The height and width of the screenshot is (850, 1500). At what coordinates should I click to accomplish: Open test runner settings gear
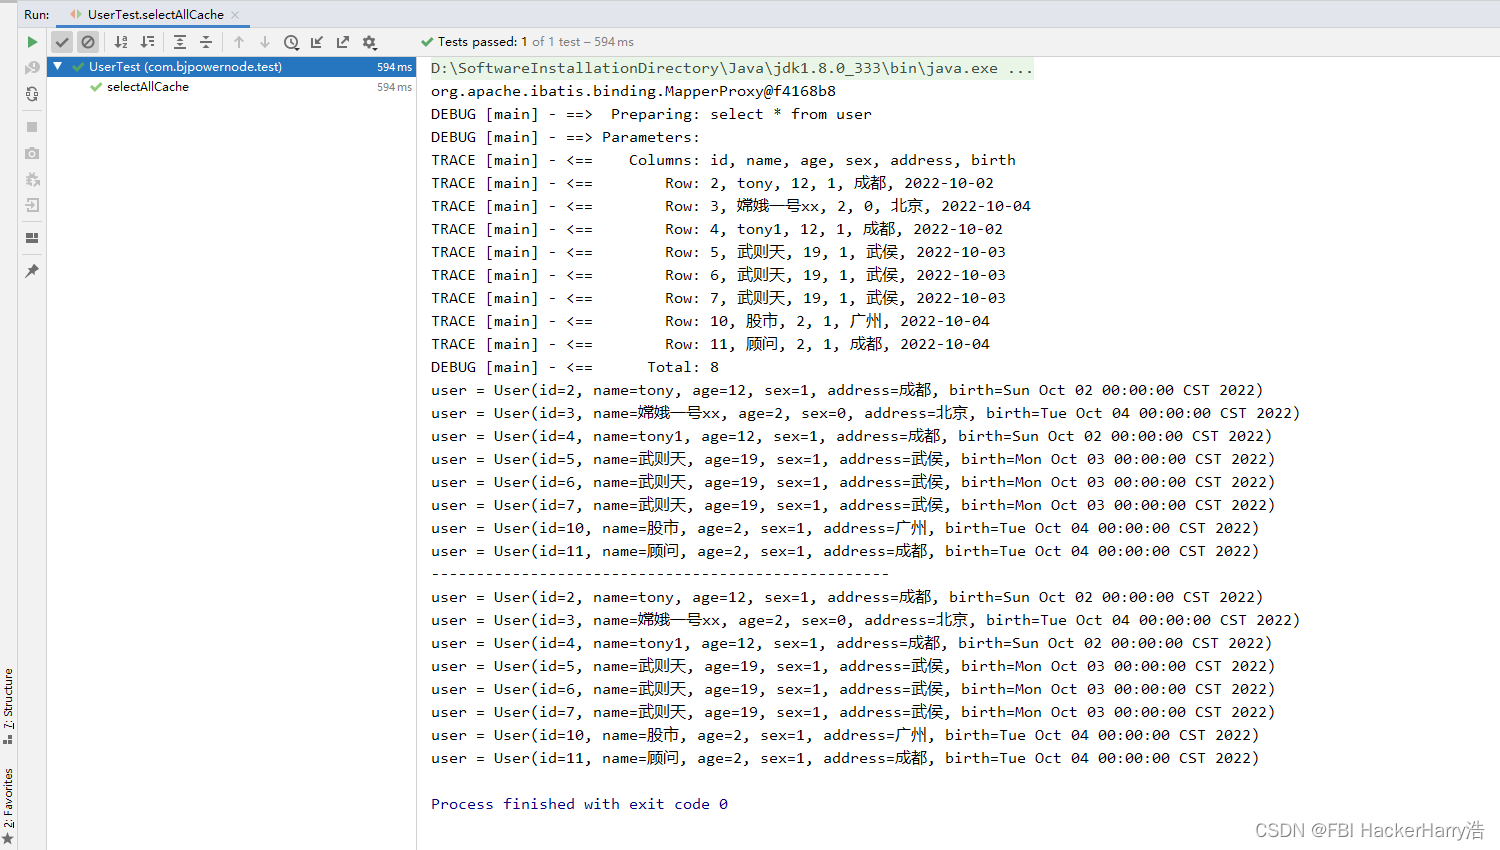[369, 42]
